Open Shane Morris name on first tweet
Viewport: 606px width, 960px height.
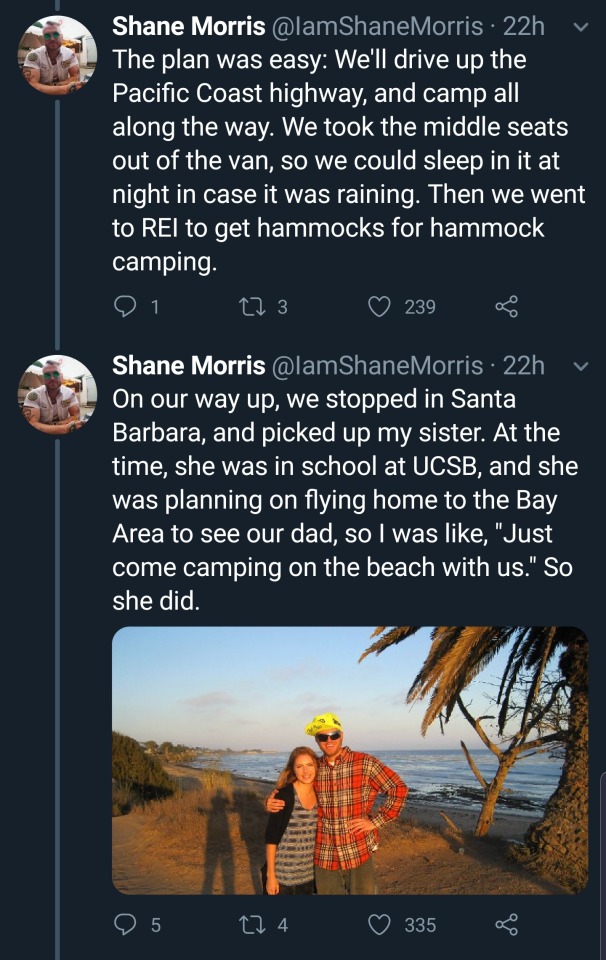pyautogui.click(x=188, y=27)
